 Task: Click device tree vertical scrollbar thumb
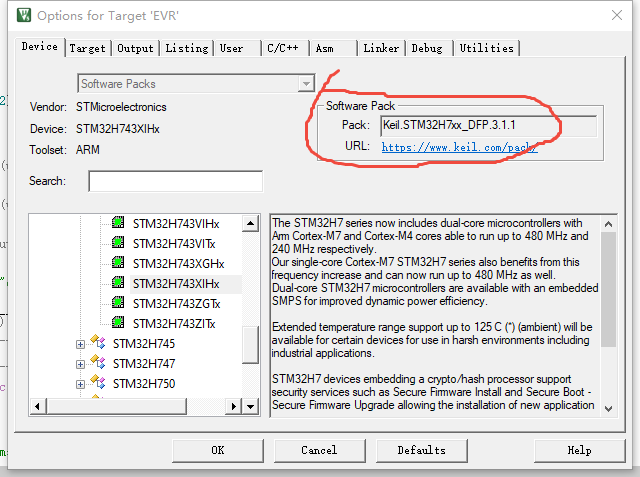tap(250, 345)
